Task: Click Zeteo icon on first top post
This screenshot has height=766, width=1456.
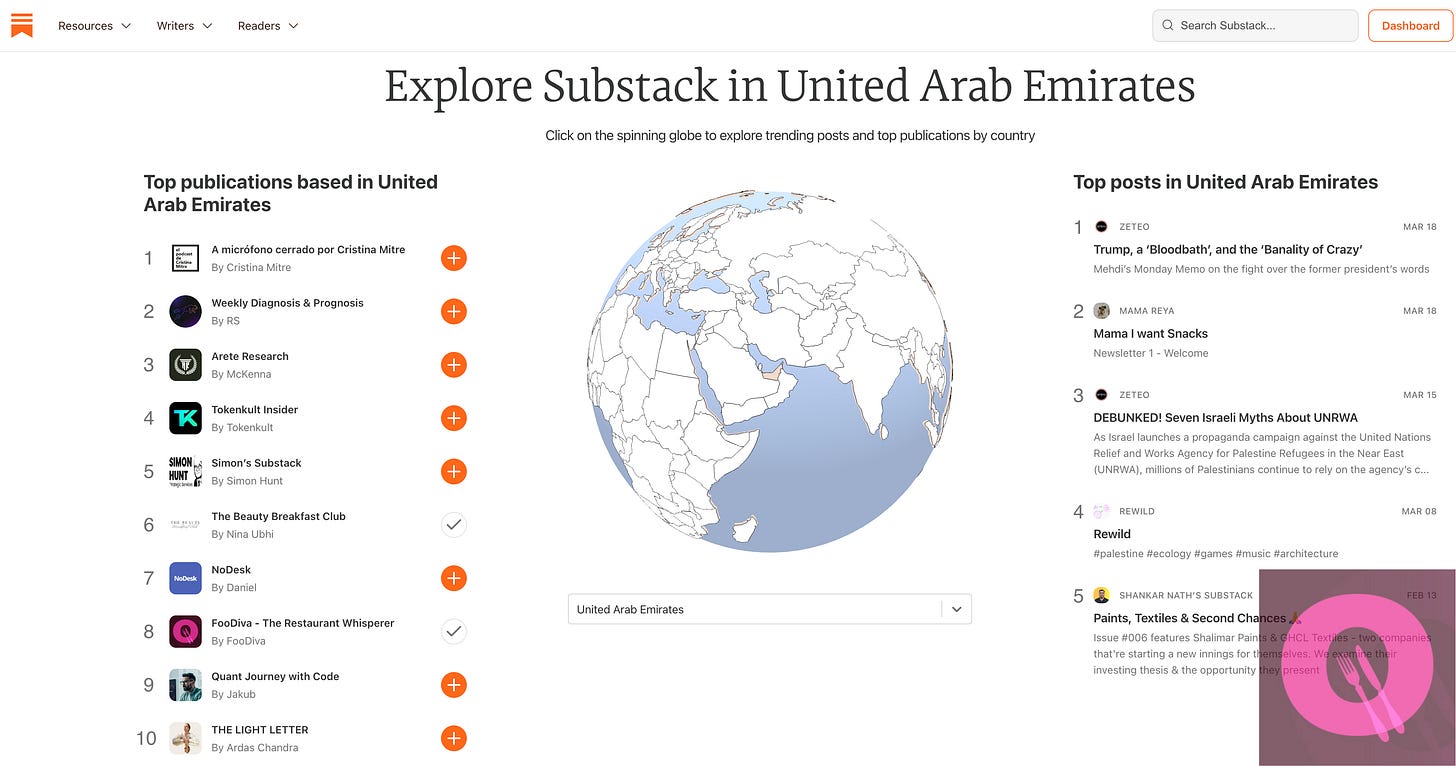Action: point(1101,227)
